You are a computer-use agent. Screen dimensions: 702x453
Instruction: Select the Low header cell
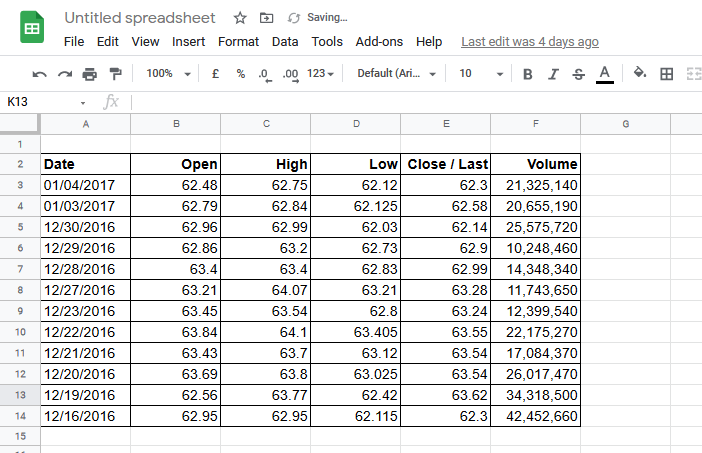tap(355, 164)
